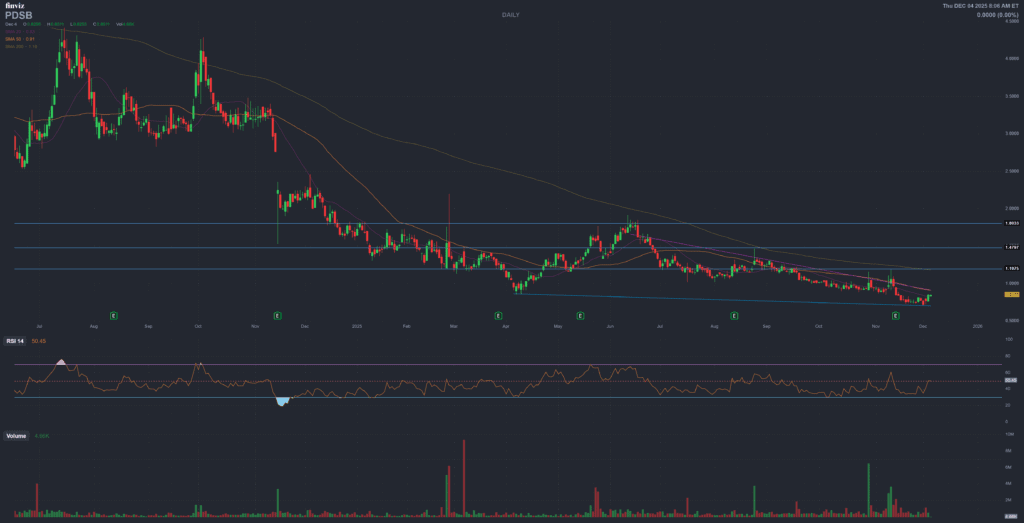Click the DAILY timeframe label
Screen dimensions: 1024x523
511,16
